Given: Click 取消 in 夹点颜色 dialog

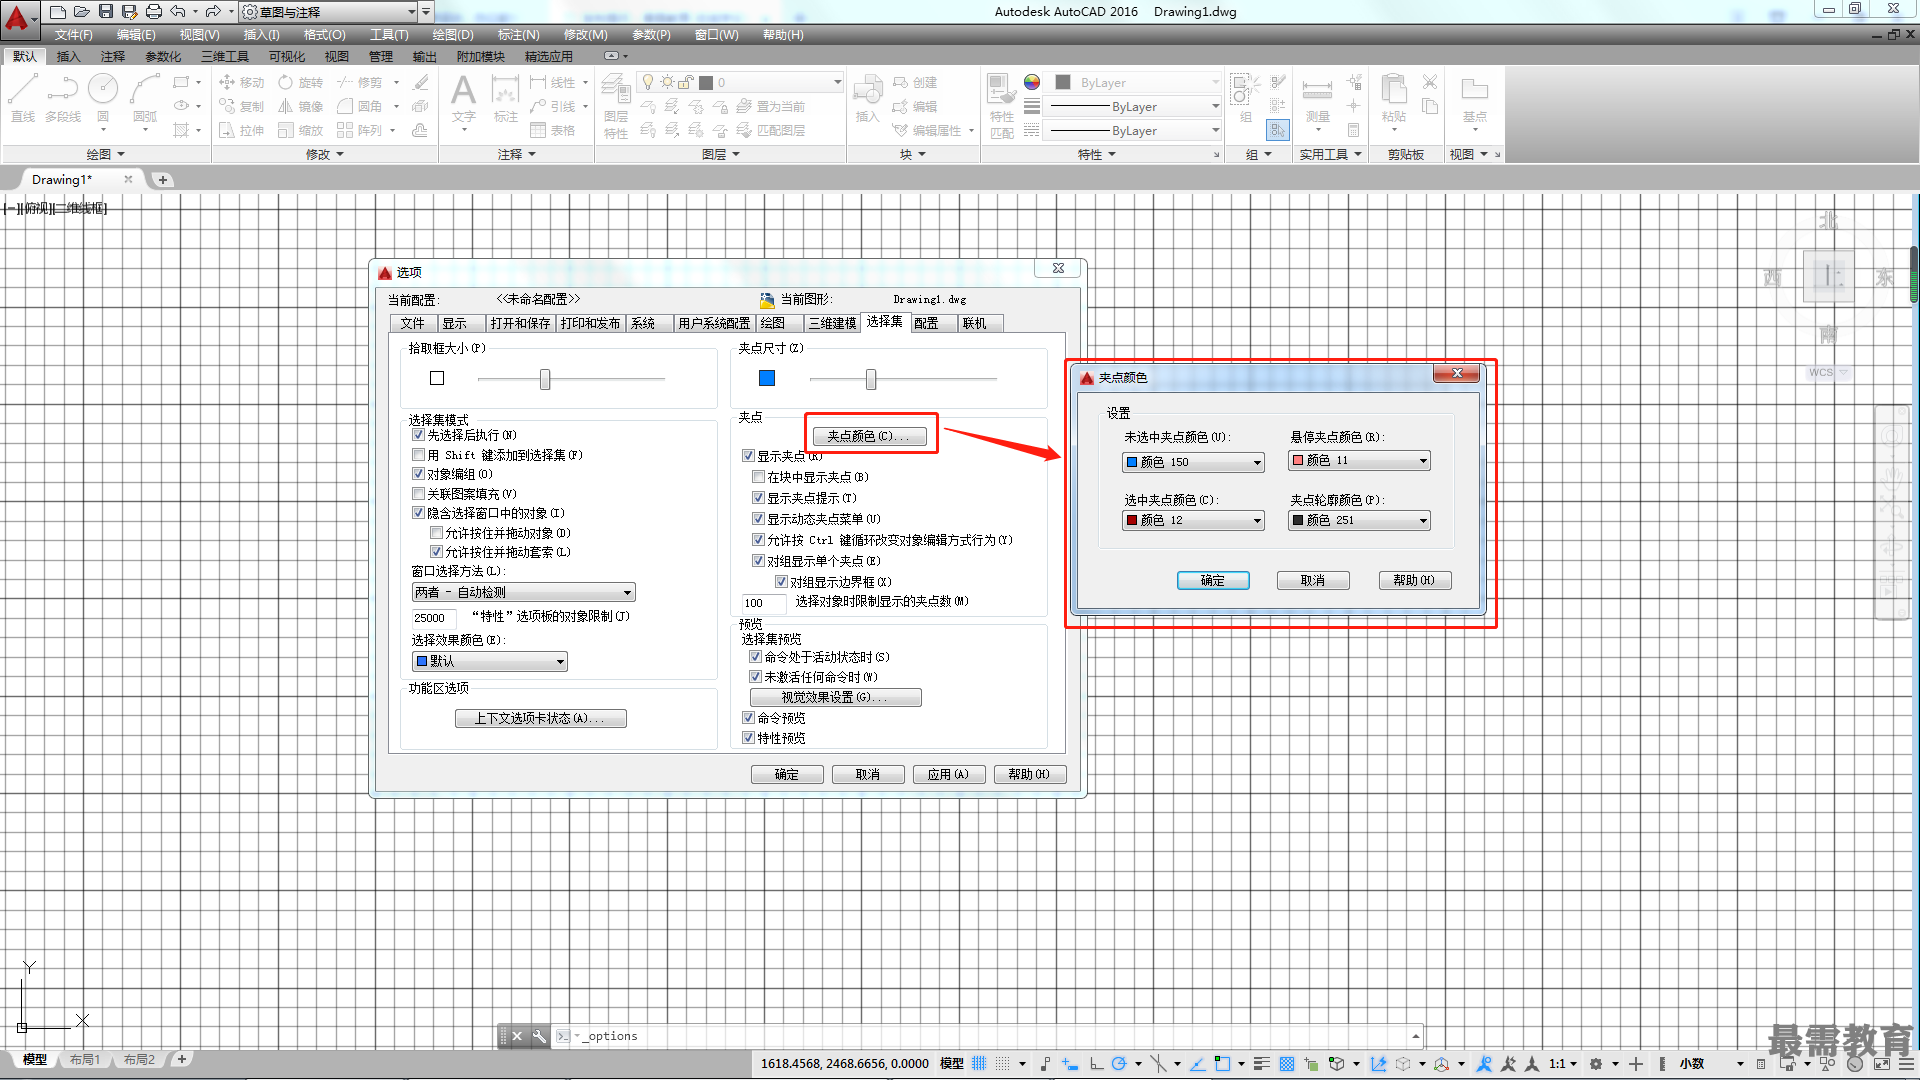Looking at the screenshot, I should [x=1313, y=580].
